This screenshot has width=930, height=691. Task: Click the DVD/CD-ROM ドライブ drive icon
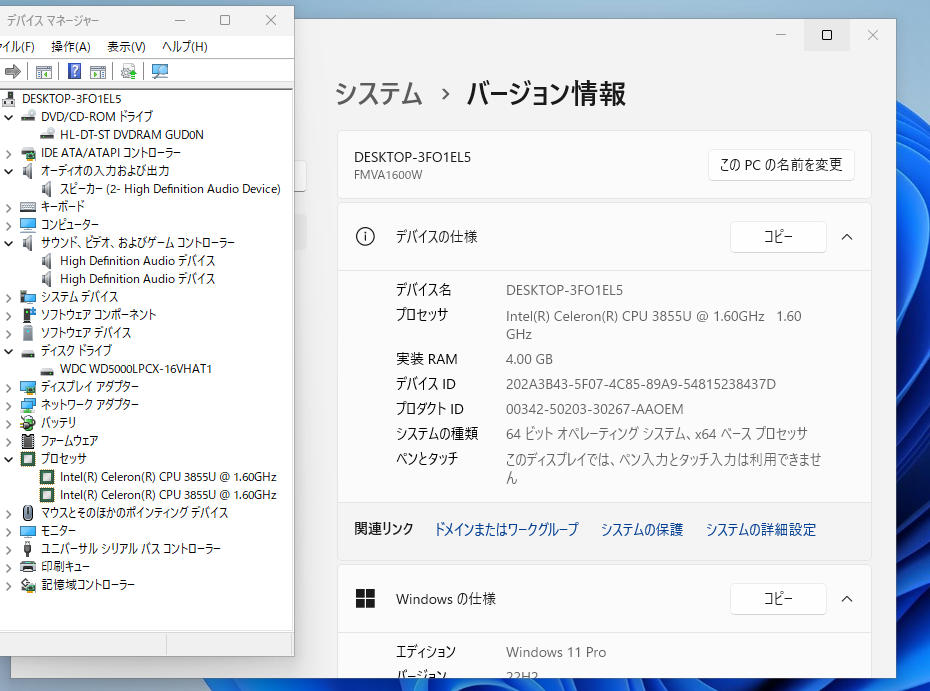[28, 116]
